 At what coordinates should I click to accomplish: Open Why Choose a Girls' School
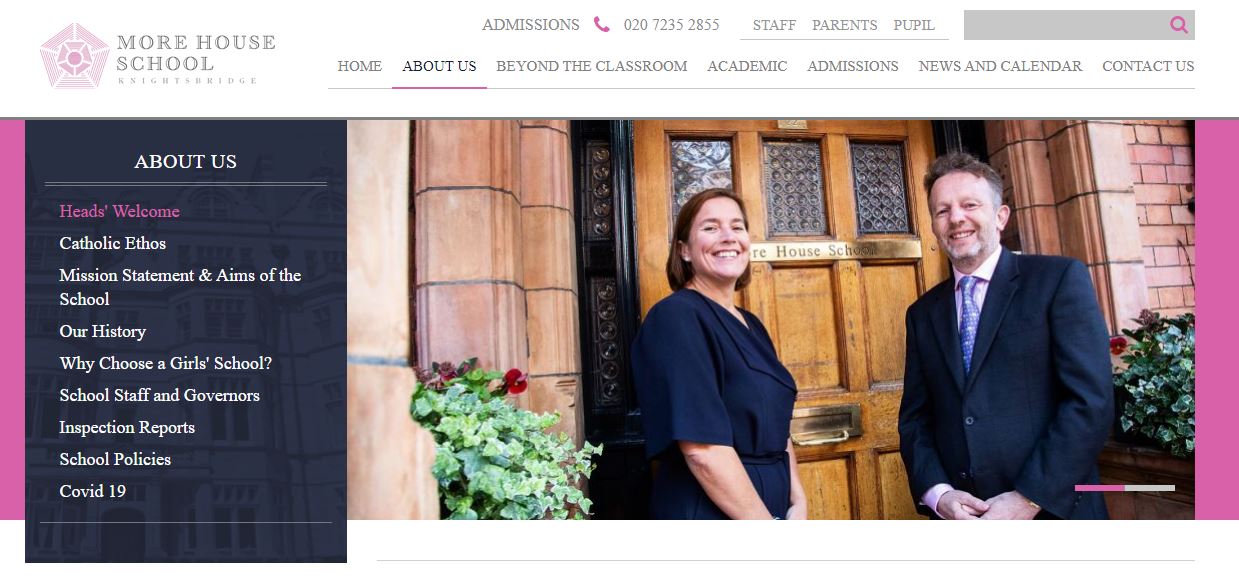click(166, 363)
